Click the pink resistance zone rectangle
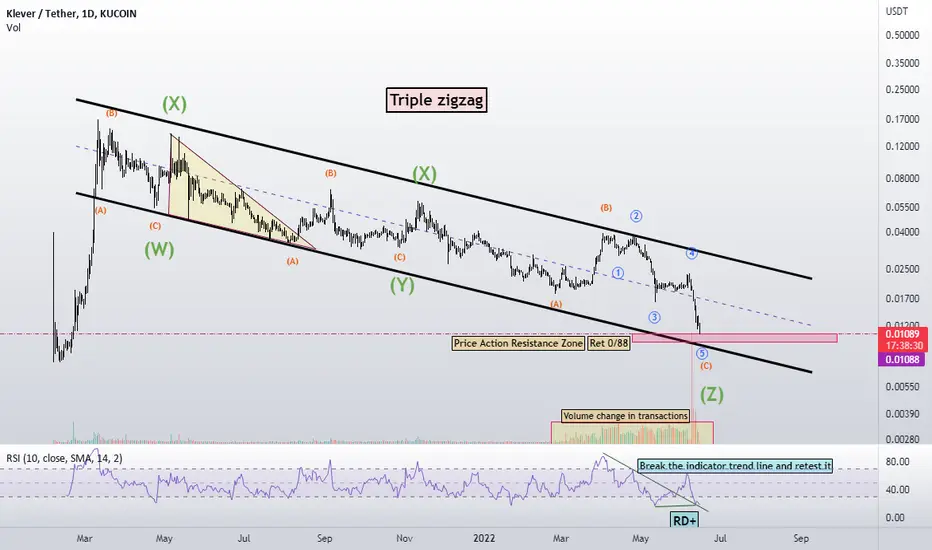This screenshot has width=932, height=550. point(735,338)
